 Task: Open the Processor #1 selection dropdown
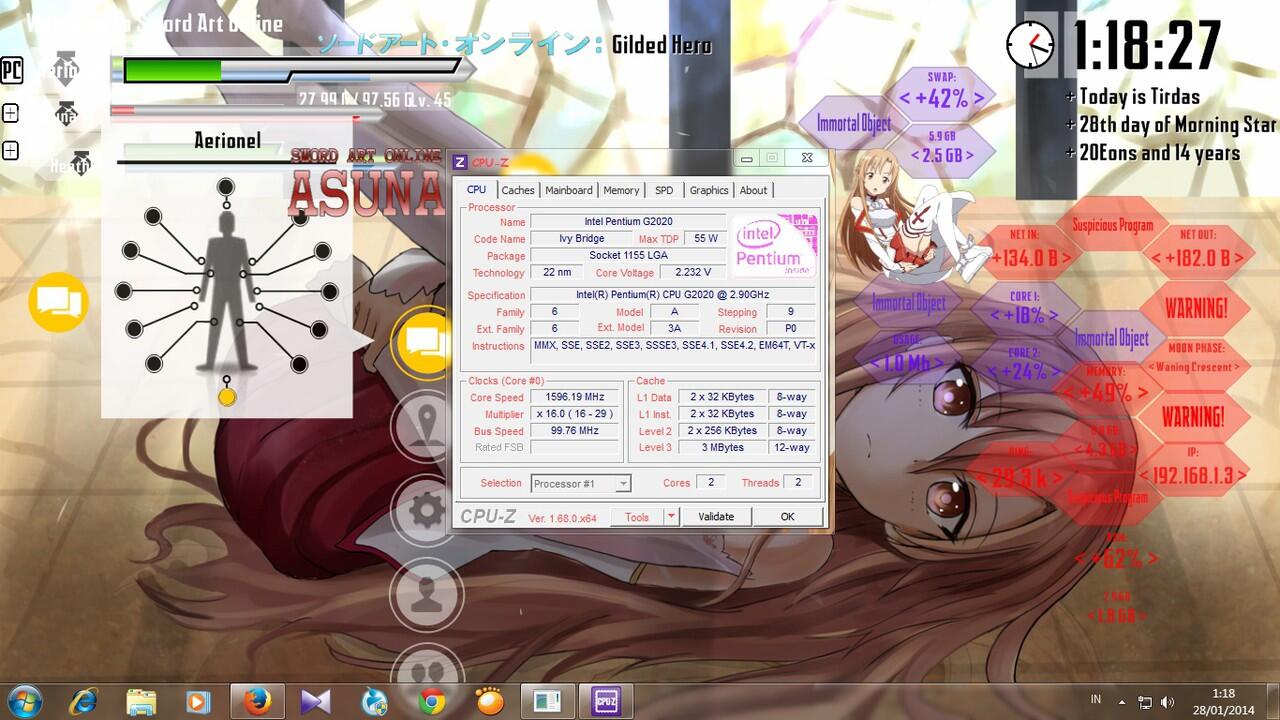point(580,483)
